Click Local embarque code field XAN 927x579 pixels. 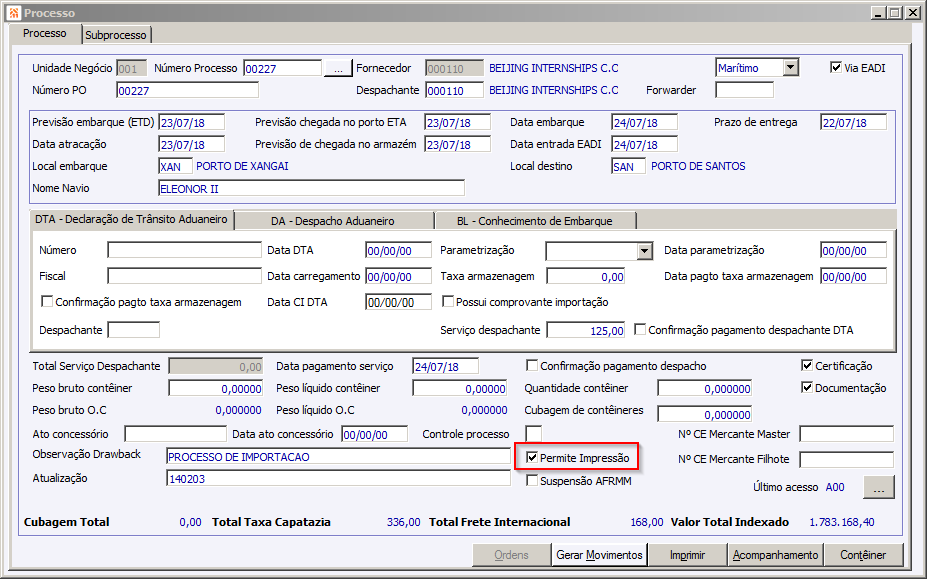tap(176, 166)
